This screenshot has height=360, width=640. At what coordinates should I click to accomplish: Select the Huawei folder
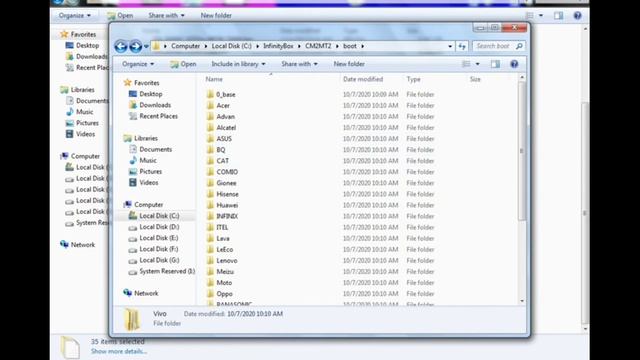point(222,205)
